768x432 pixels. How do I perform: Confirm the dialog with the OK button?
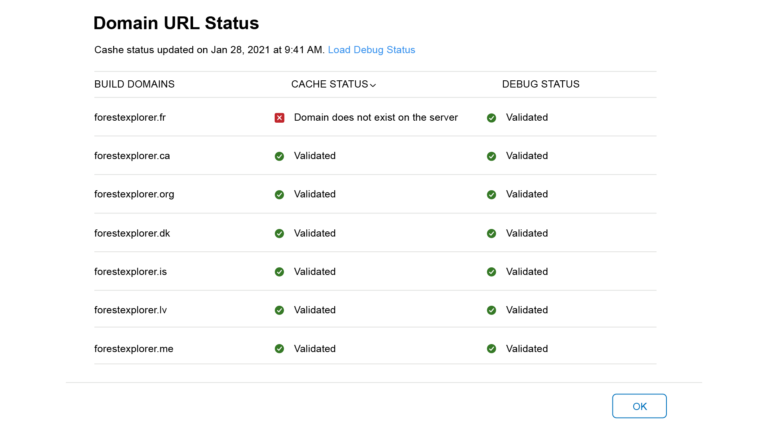click(639, 406)
